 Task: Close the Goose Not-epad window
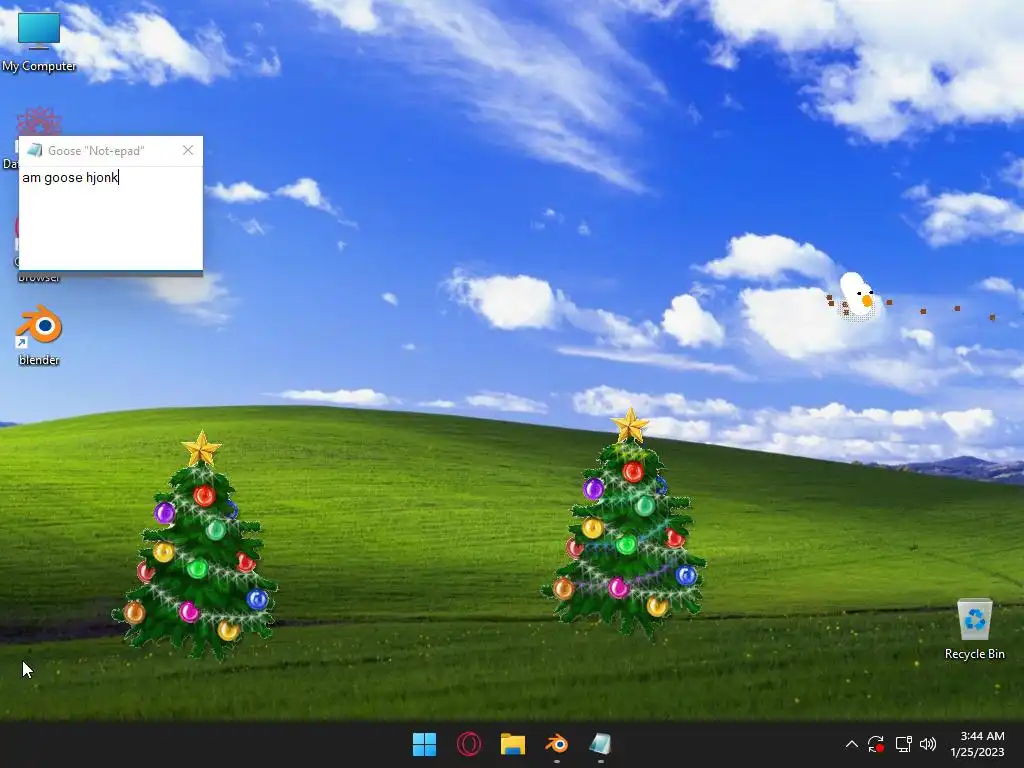188,150
